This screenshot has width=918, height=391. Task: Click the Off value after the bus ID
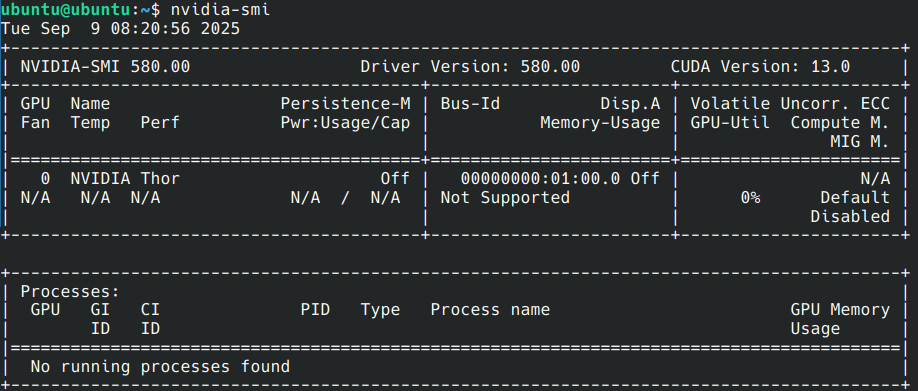(x=645, y=179)
